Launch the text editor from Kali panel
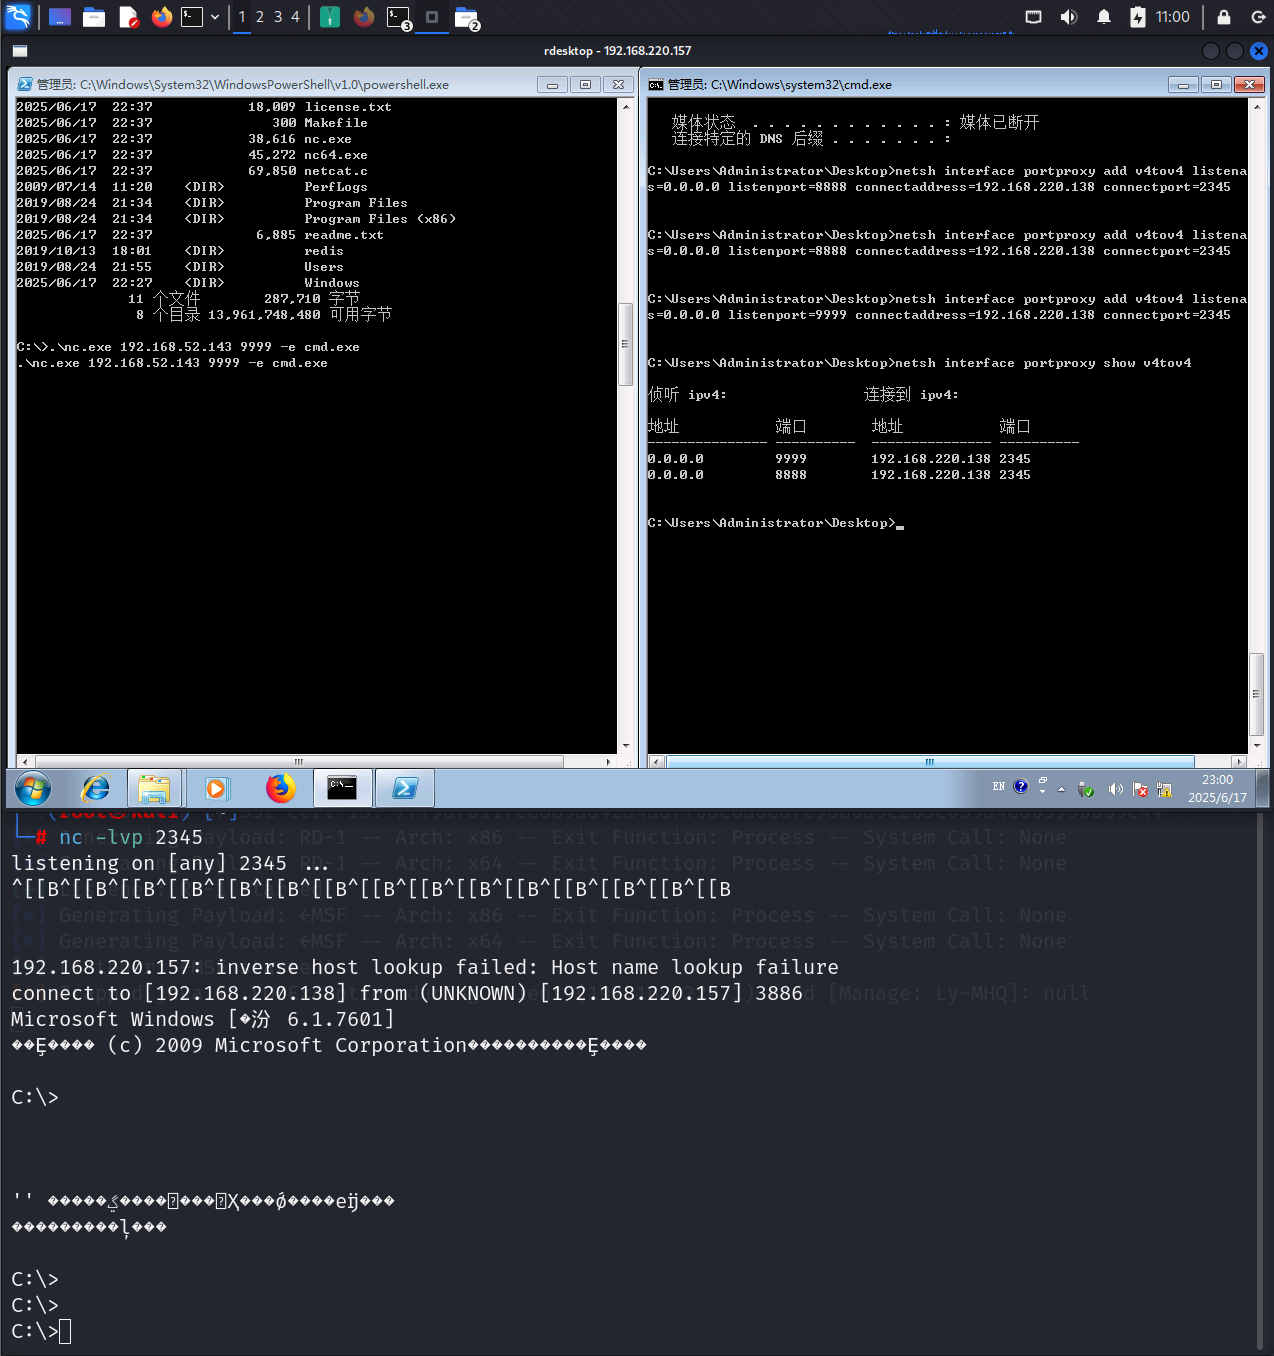The width and height of the screenshot is (1274, 1356). point(128,17)
